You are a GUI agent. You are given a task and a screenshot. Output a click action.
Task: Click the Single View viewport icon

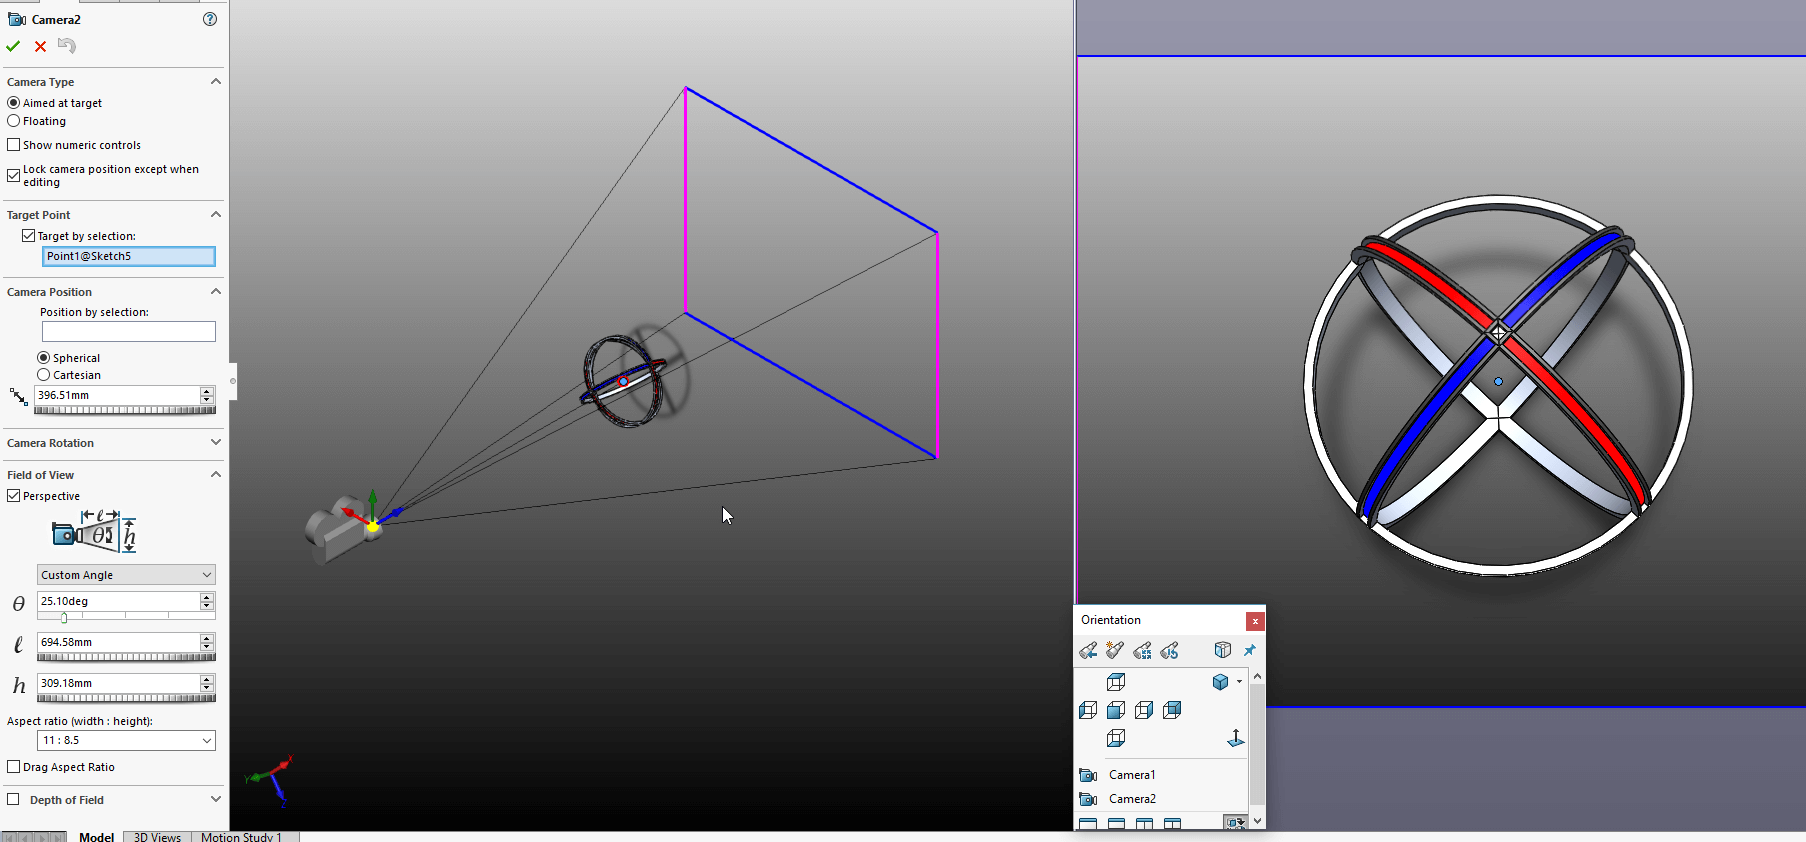tap(1088, 824)
